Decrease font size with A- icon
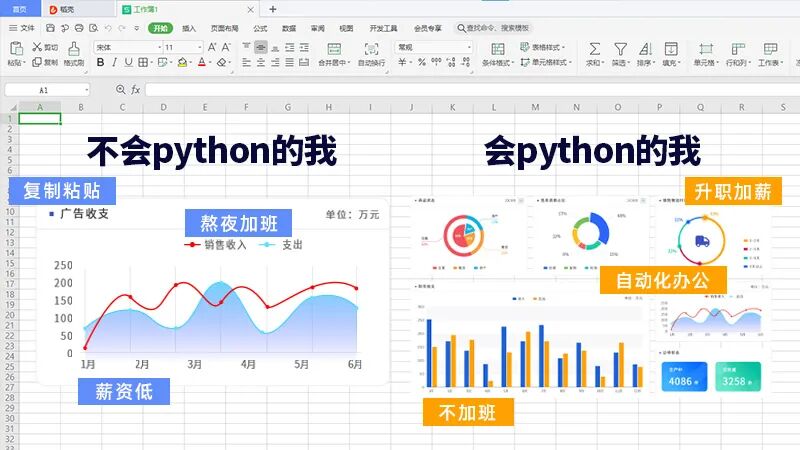This screenshot has height=450, width=800. [227, 47]
